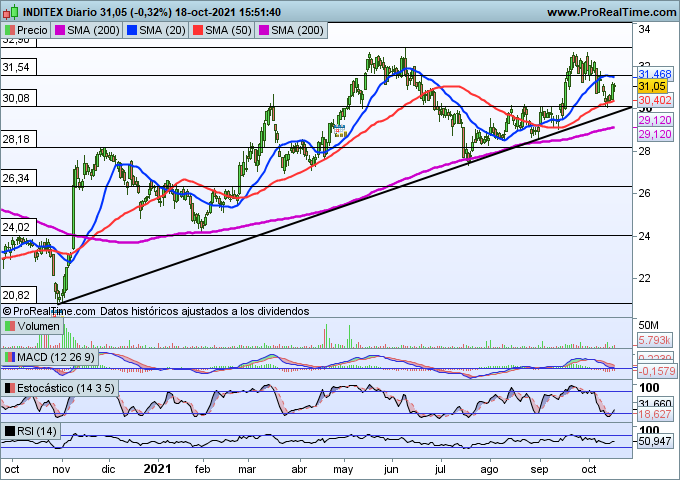Viewport: 680px width, 480px height.
Task: Click the upper magenta 29,120 value tag
Action: pyautogui.click(x=655, y=120)
